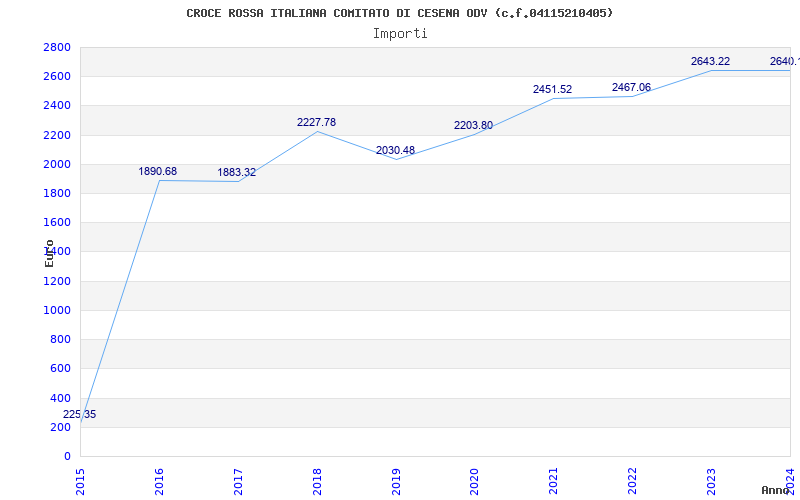The image size is (800, 500).
Task: Click the 2800 y-axis tick label
Action: (57, 47)
